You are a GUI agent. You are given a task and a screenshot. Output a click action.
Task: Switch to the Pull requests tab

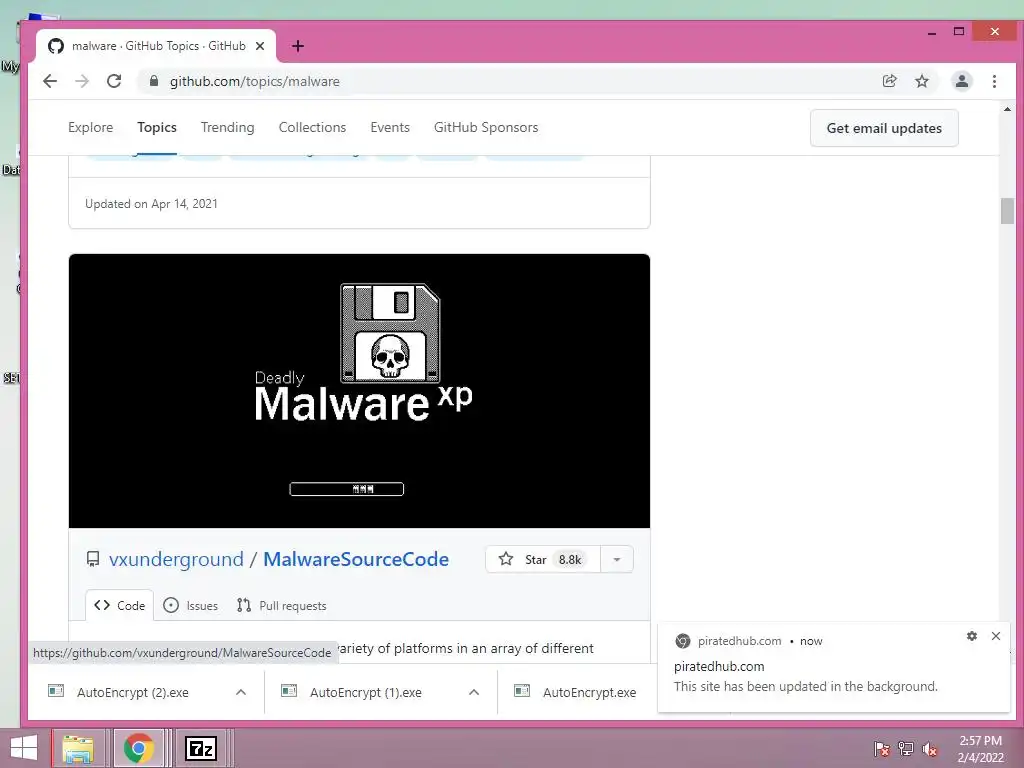[281, 605]
